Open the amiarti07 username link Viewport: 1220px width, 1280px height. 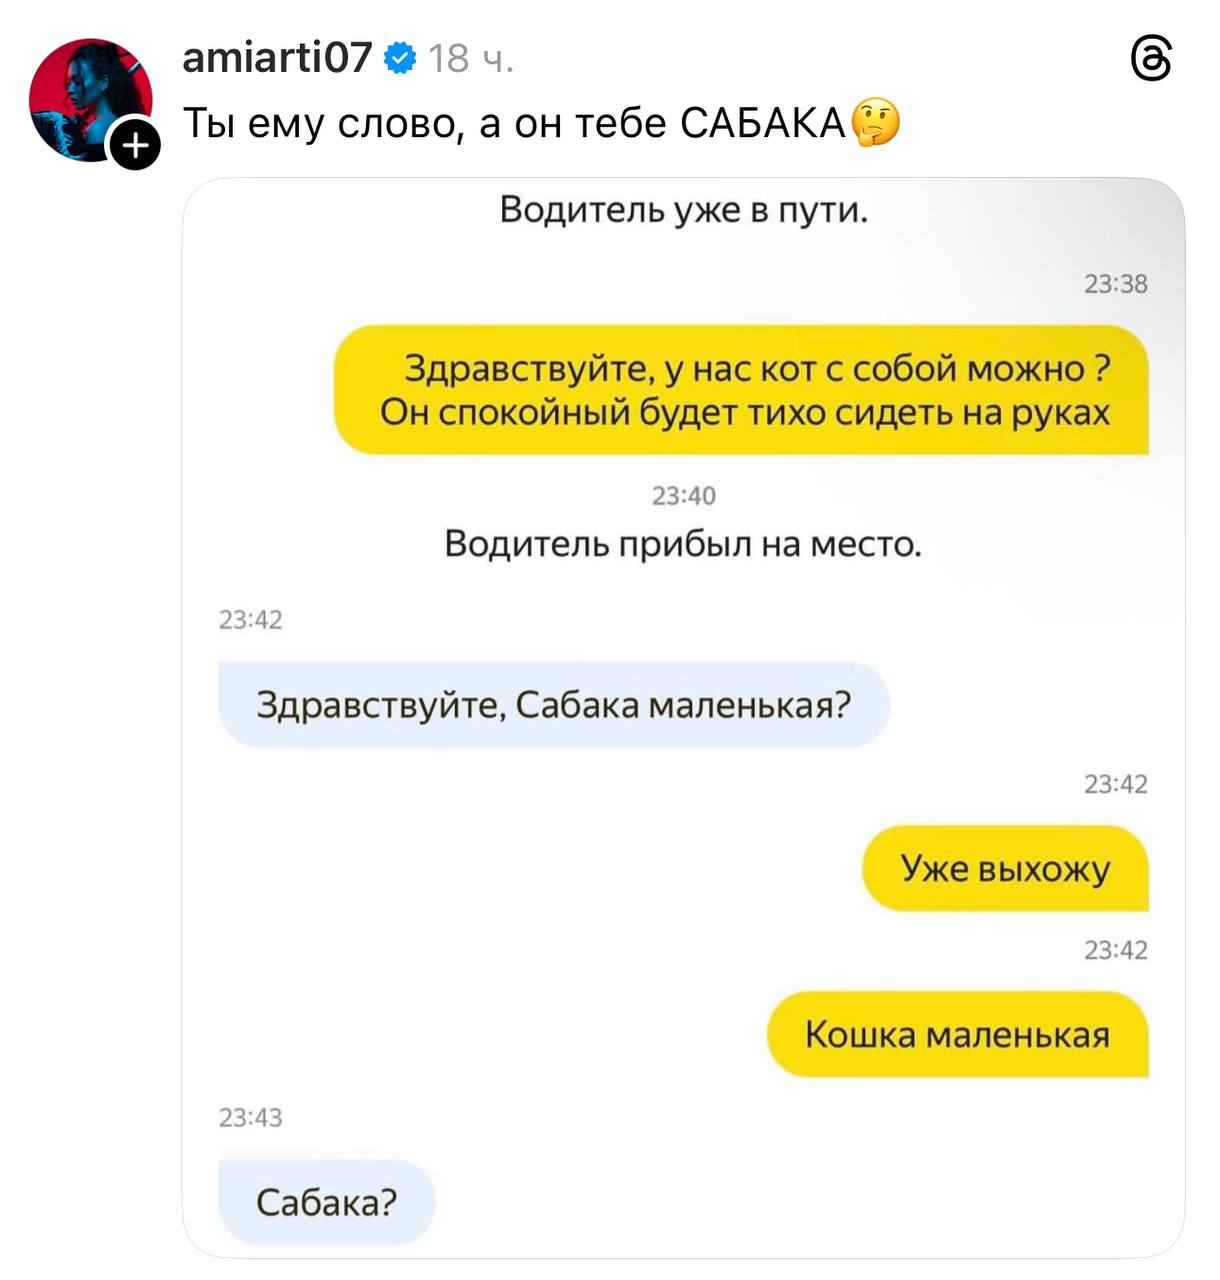(x=277, y=59)
